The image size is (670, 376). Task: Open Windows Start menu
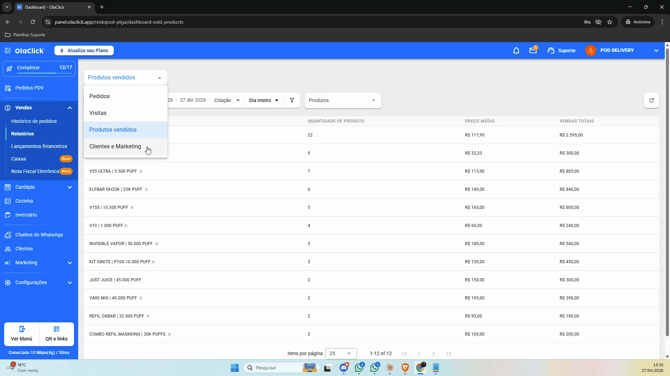pyautogui.click(x=235, y=368)
